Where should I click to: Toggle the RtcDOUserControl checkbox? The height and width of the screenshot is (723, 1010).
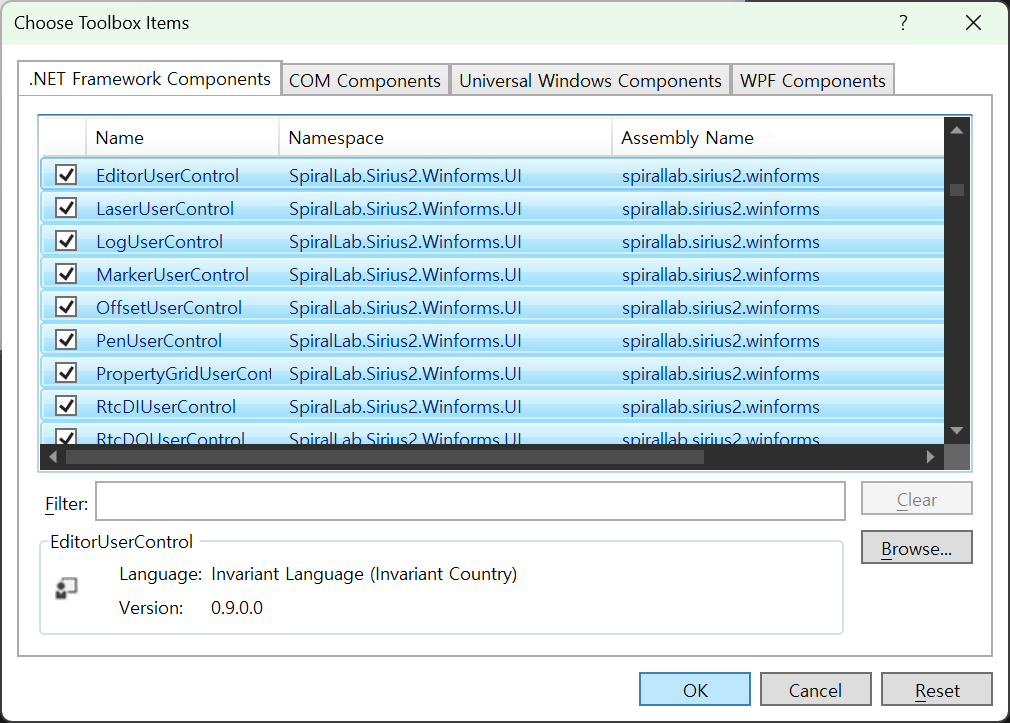click(66, 437)
